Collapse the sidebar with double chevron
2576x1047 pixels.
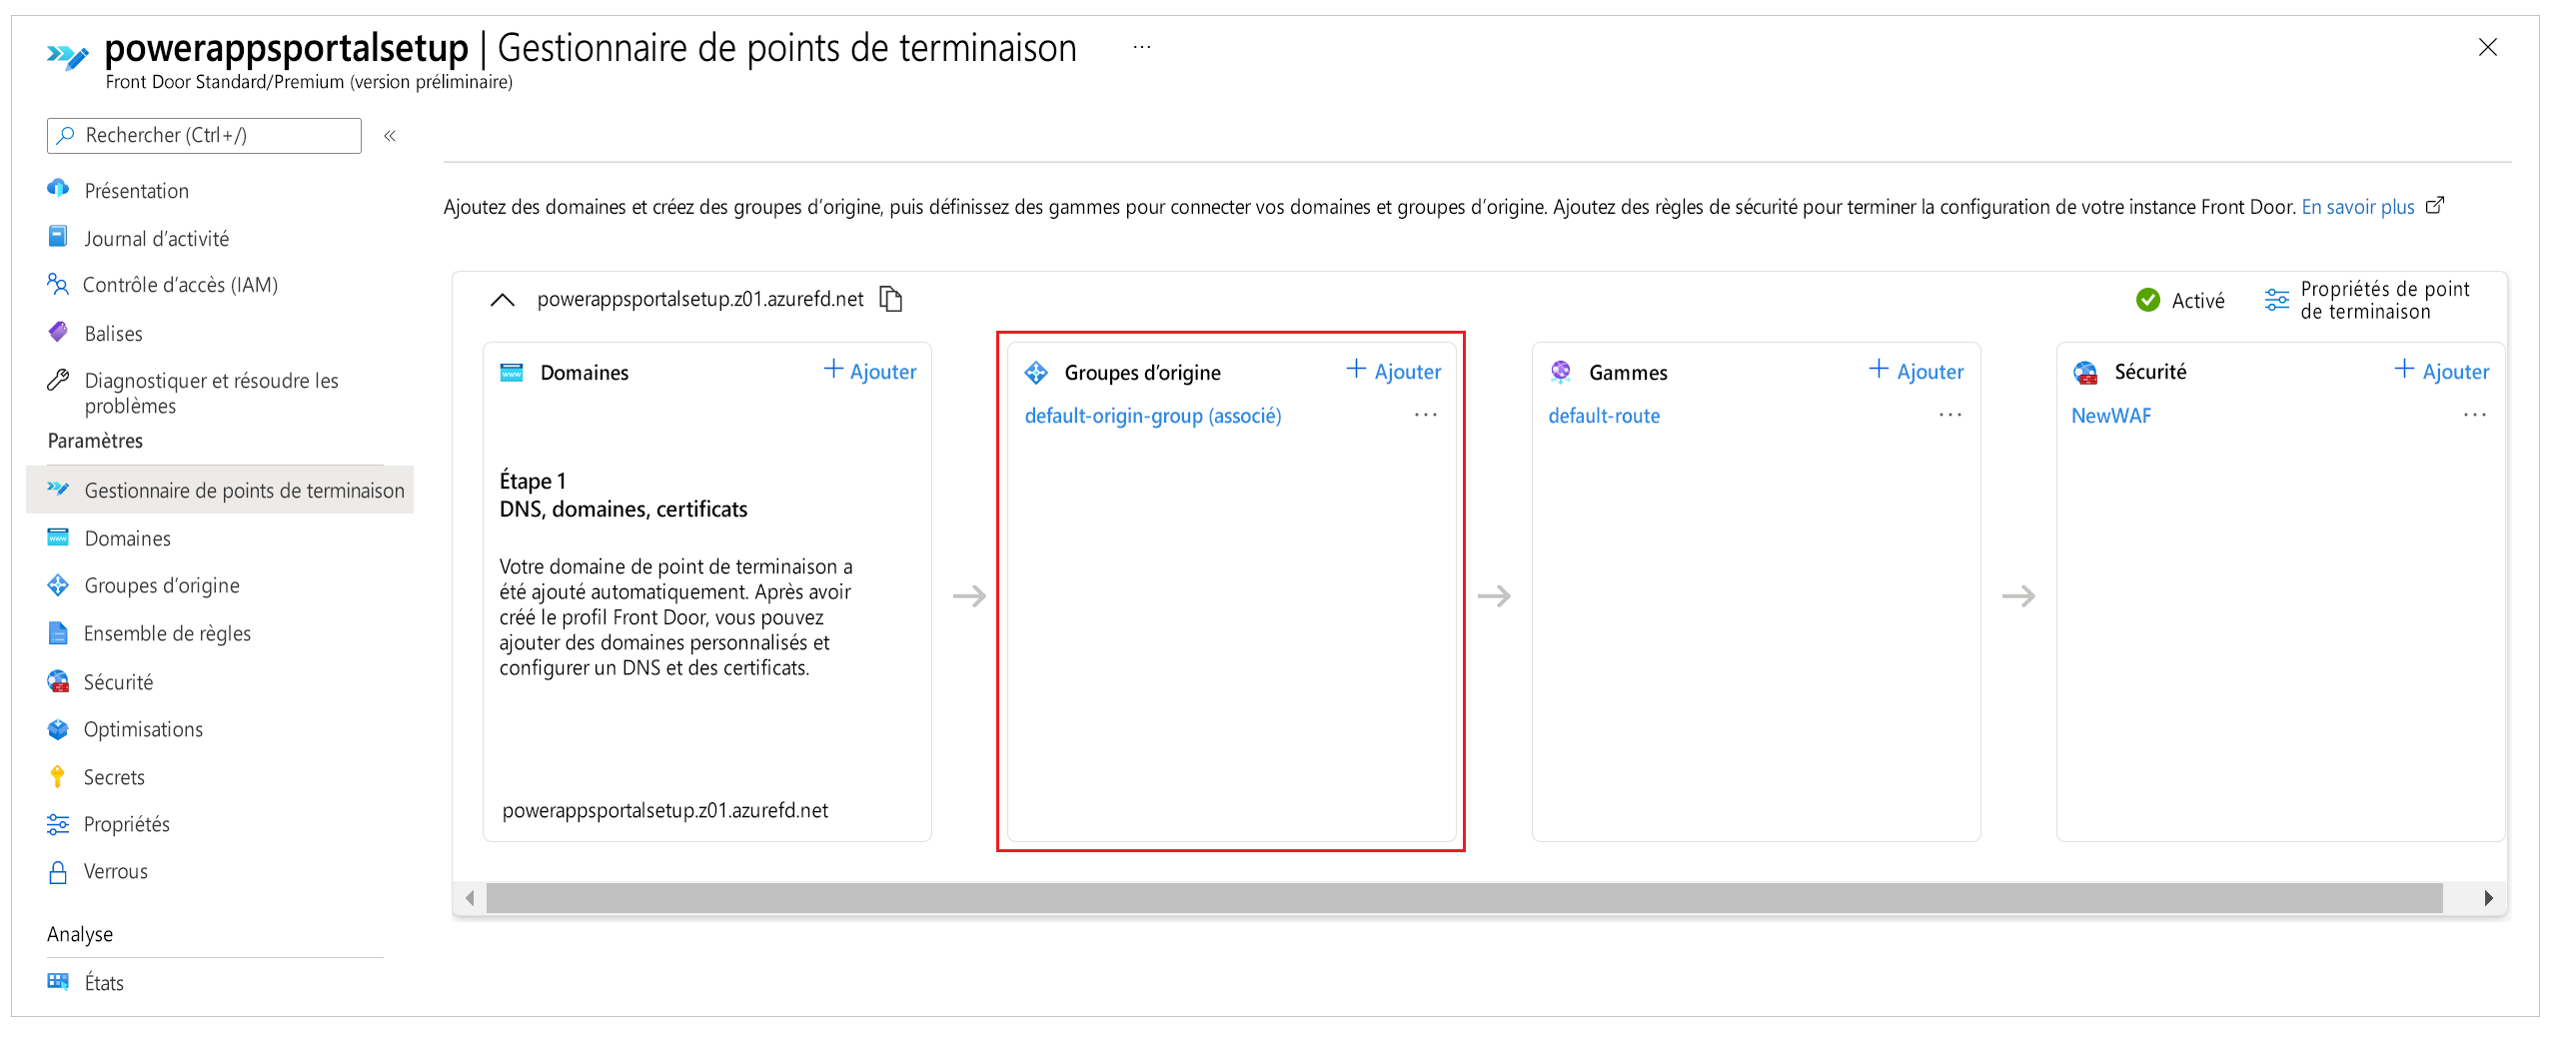(390, 135)
